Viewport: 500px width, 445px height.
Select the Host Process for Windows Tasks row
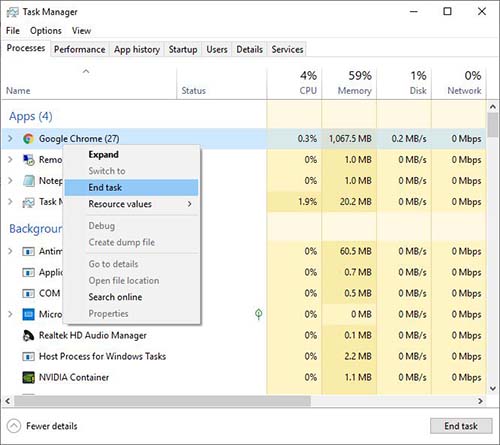pyautogui.click(x=243, y=356)
